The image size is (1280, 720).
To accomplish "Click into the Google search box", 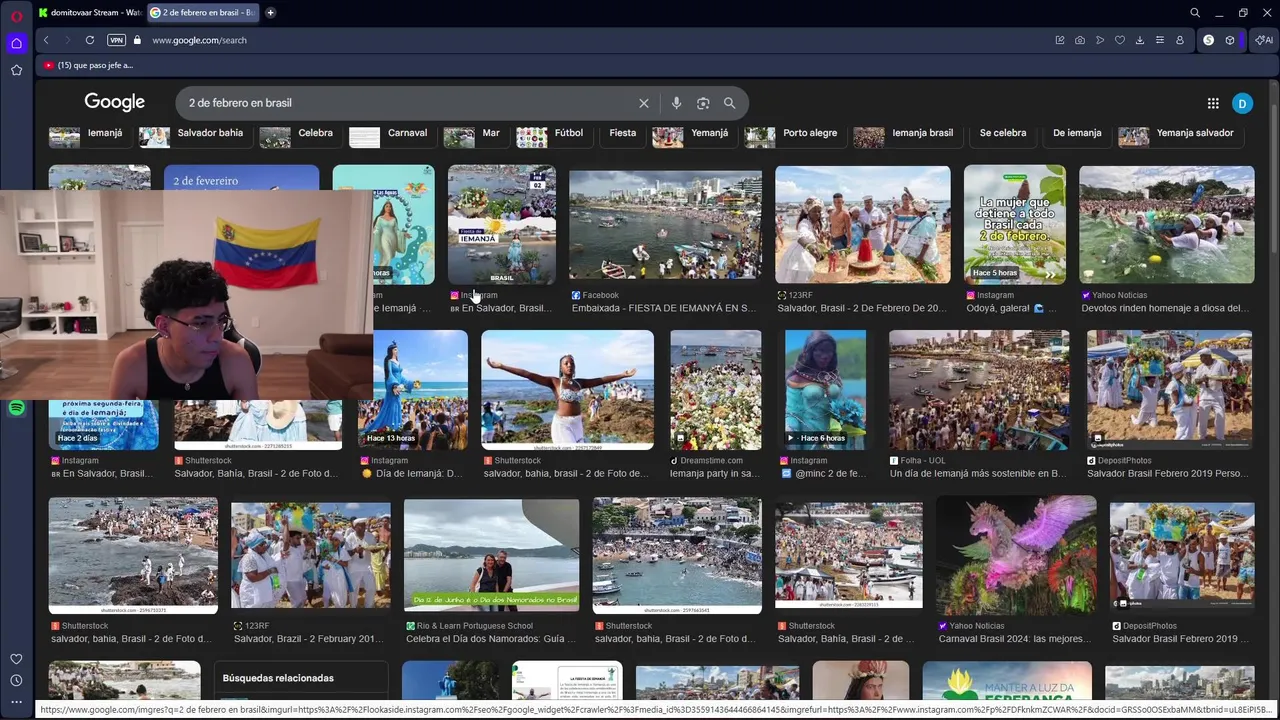I will tap(408, 103).
